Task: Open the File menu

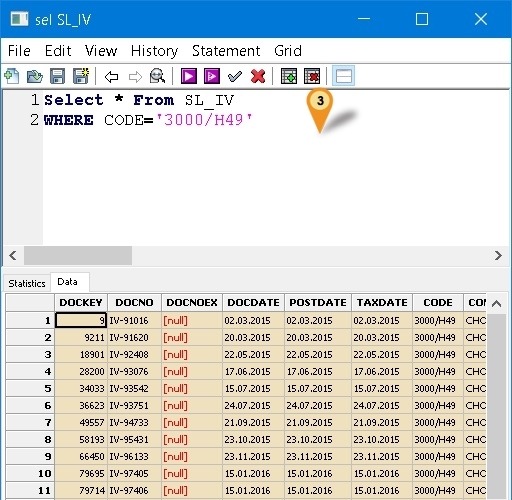Action: coord(19,51)
